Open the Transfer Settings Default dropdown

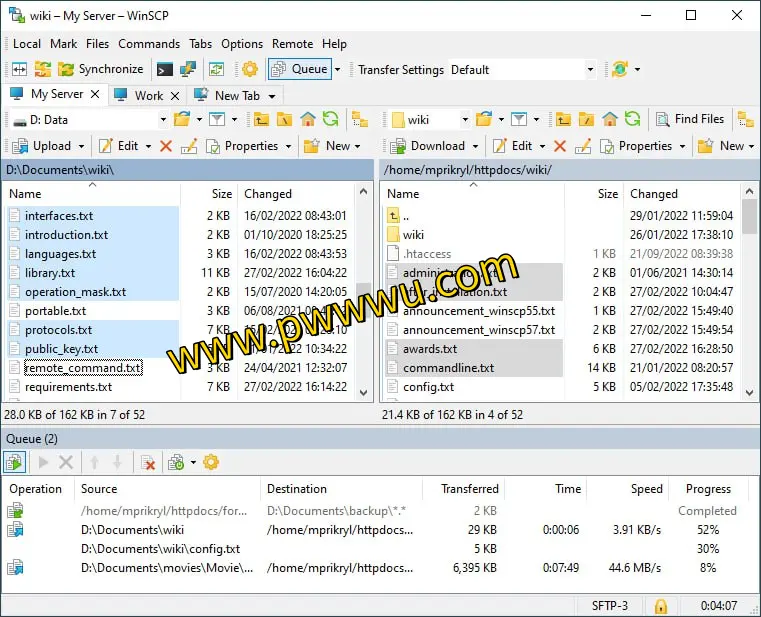590,70
